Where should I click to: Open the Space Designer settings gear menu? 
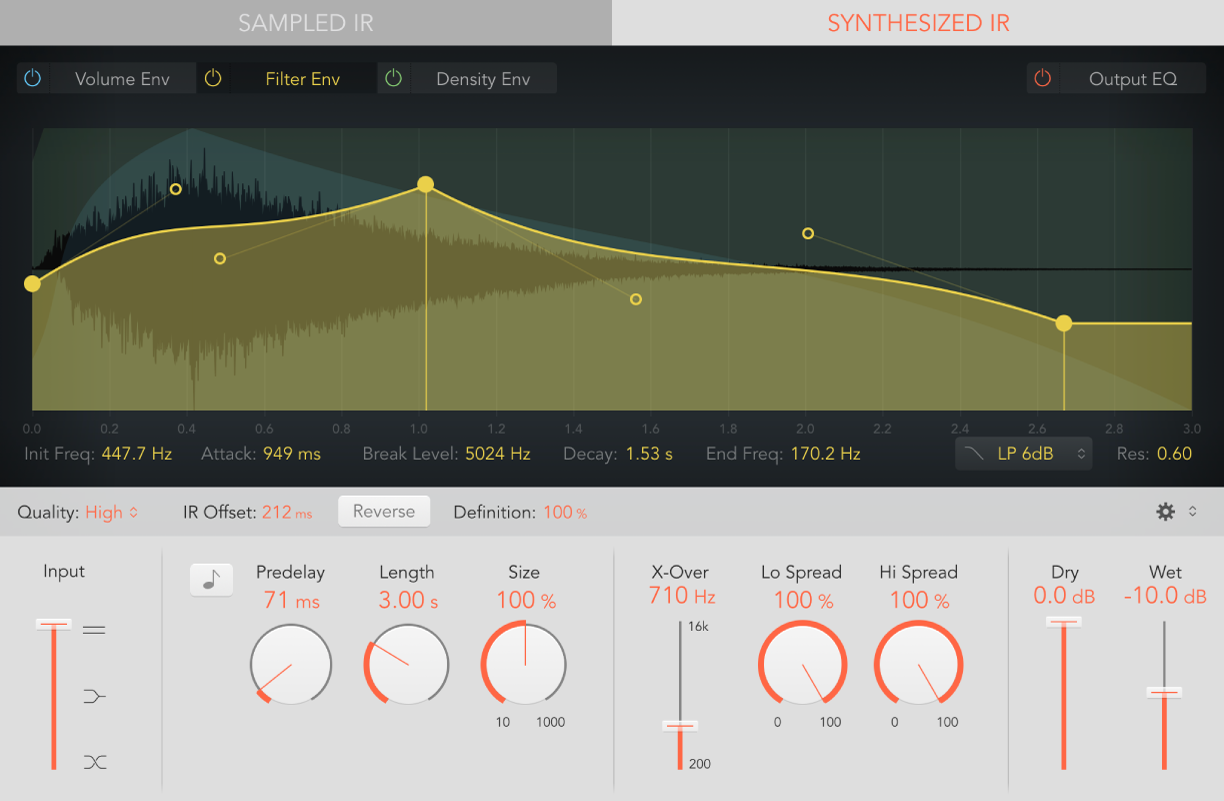[x=1165, y=511]
